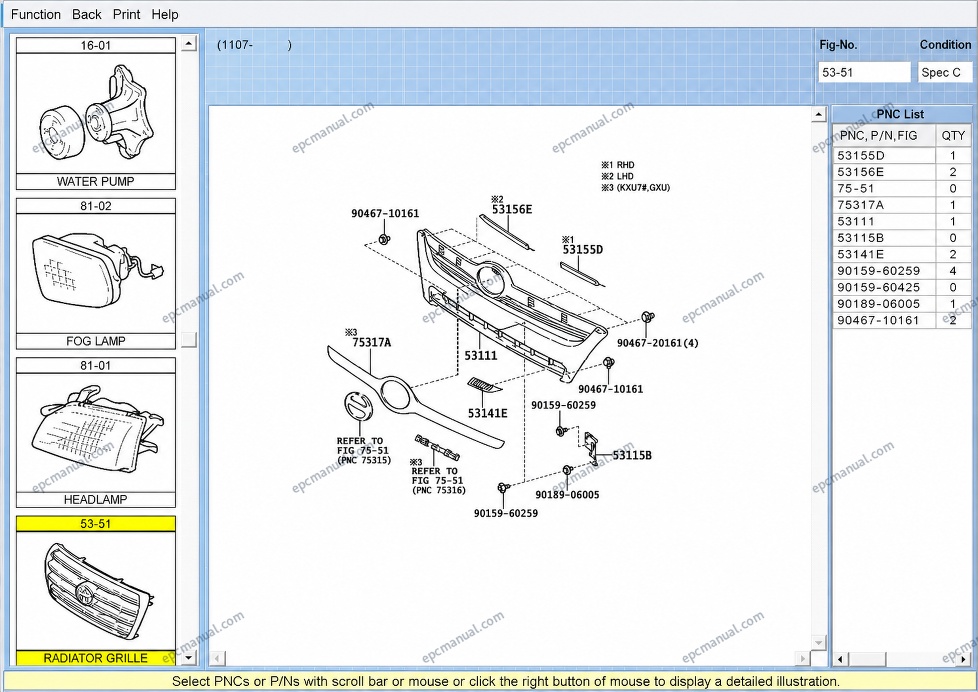Screen dimensions: 978x692
Task: Open the Print menu
Action: pyautogui.click(x=127, y=14)
